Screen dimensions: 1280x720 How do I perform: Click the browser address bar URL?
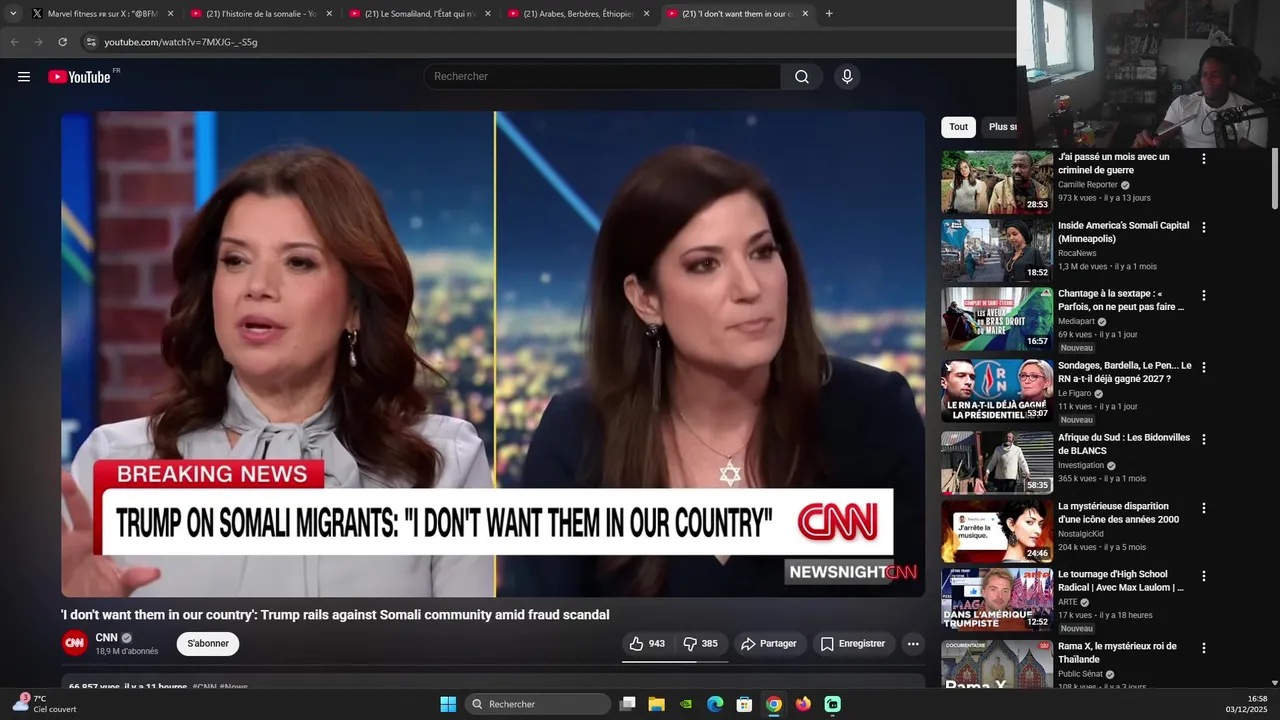(181, 42)
